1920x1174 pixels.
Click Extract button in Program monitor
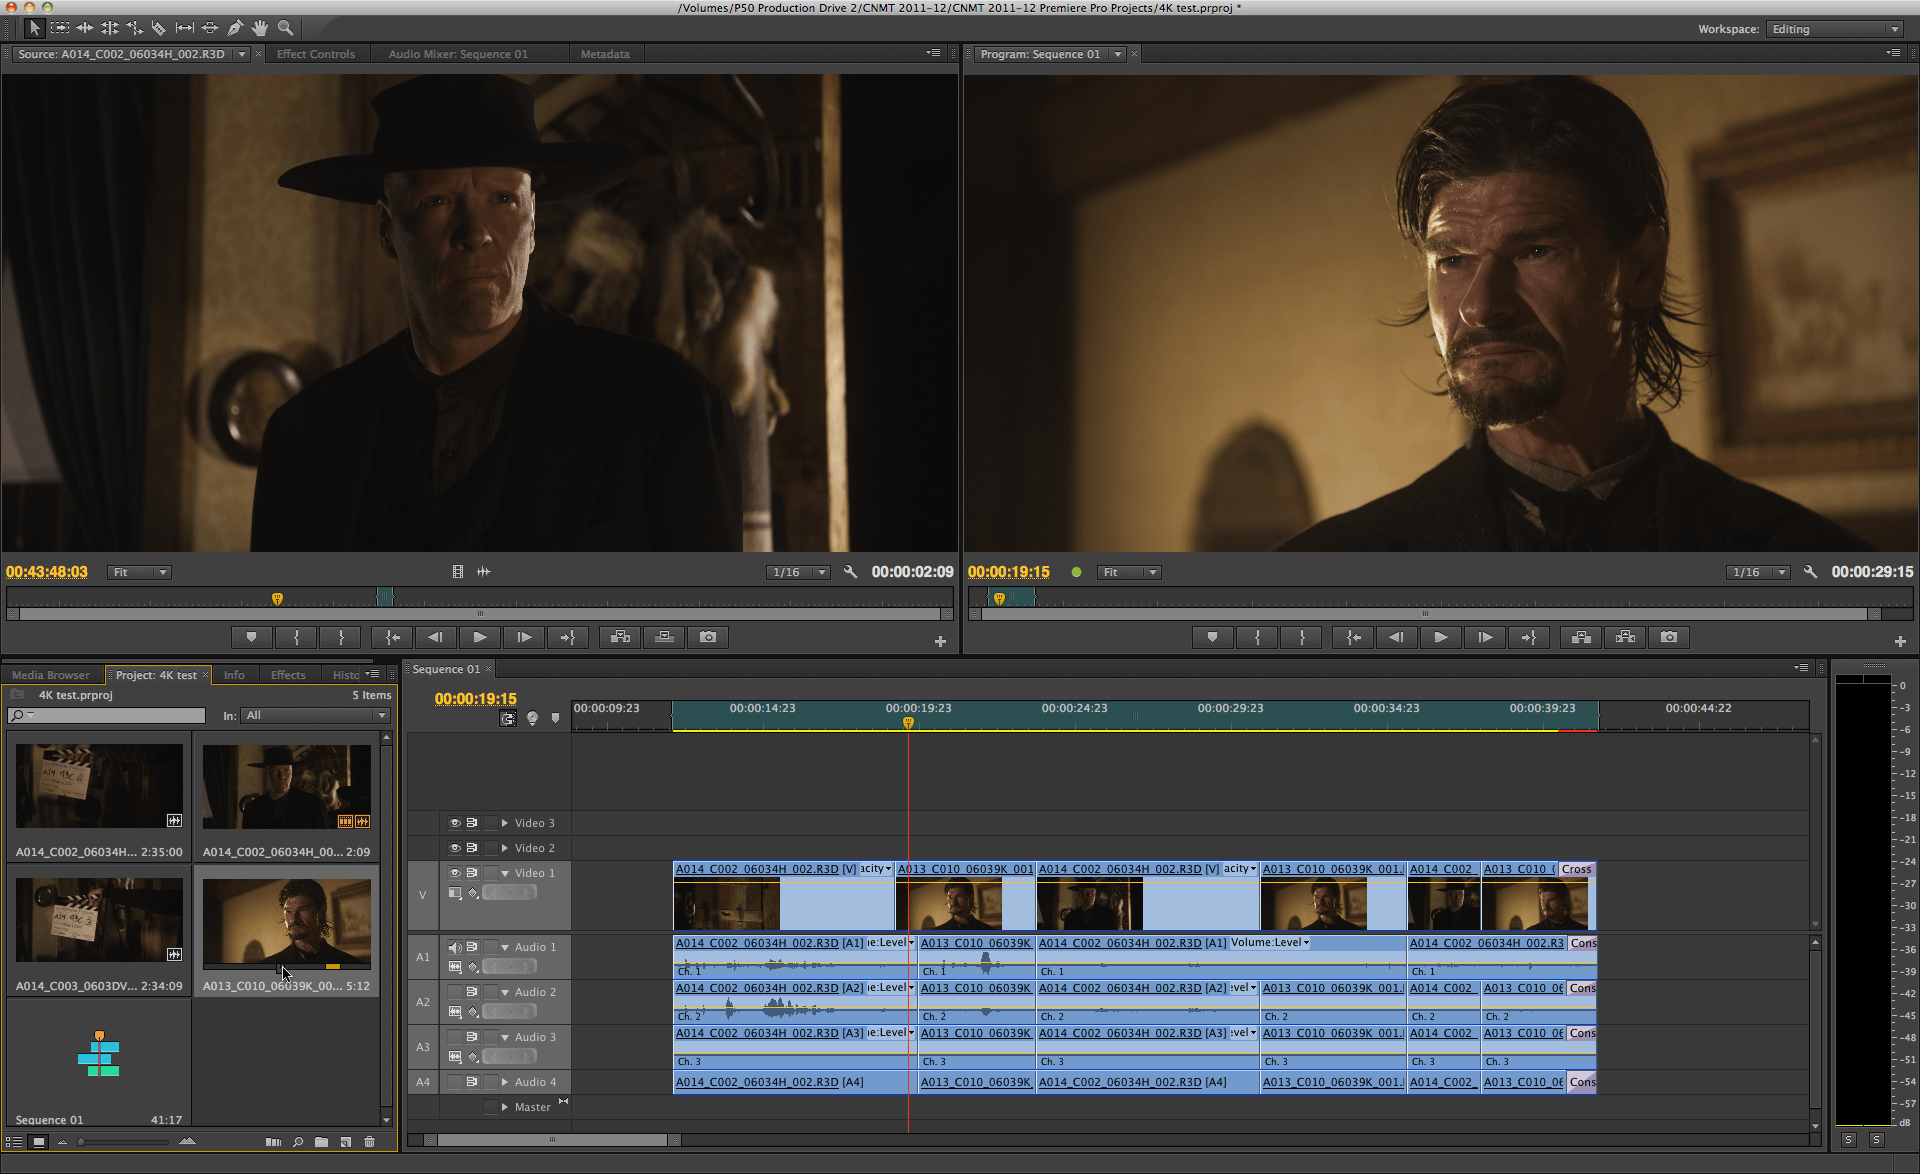tap(1625, 637)
